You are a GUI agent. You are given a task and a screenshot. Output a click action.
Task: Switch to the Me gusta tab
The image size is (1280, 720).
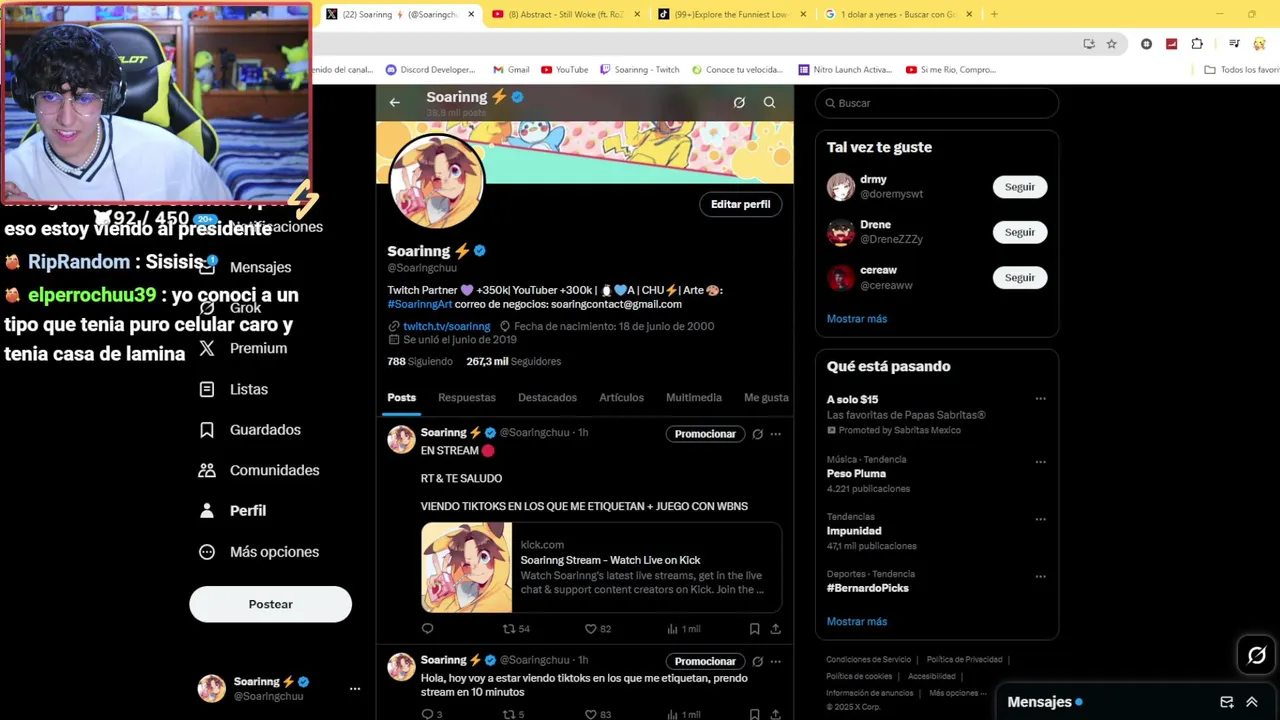coord(766,397)
